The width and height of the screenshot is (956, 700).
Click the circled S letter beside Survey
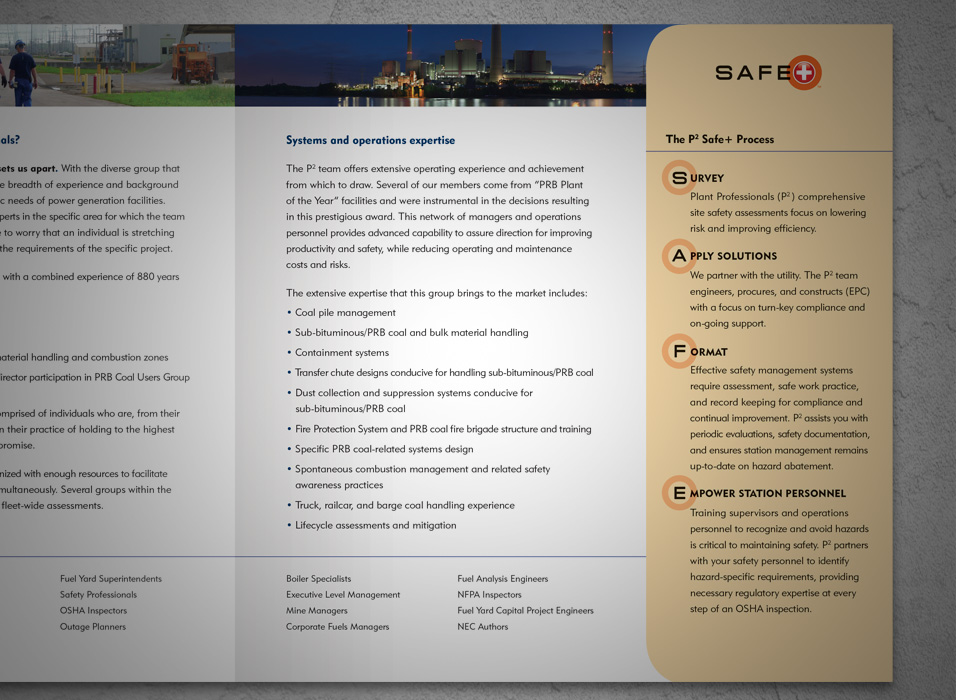coord(679,177)
